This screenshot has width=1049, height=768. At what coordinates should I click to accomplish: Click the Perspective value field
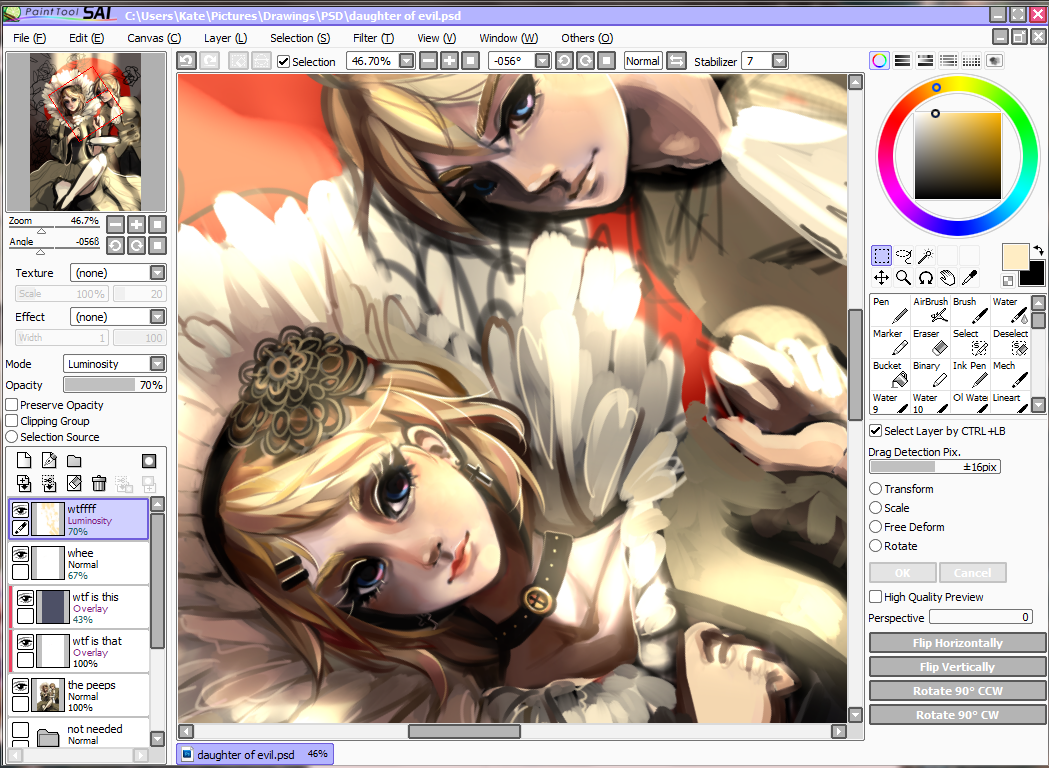coord(980,617)
